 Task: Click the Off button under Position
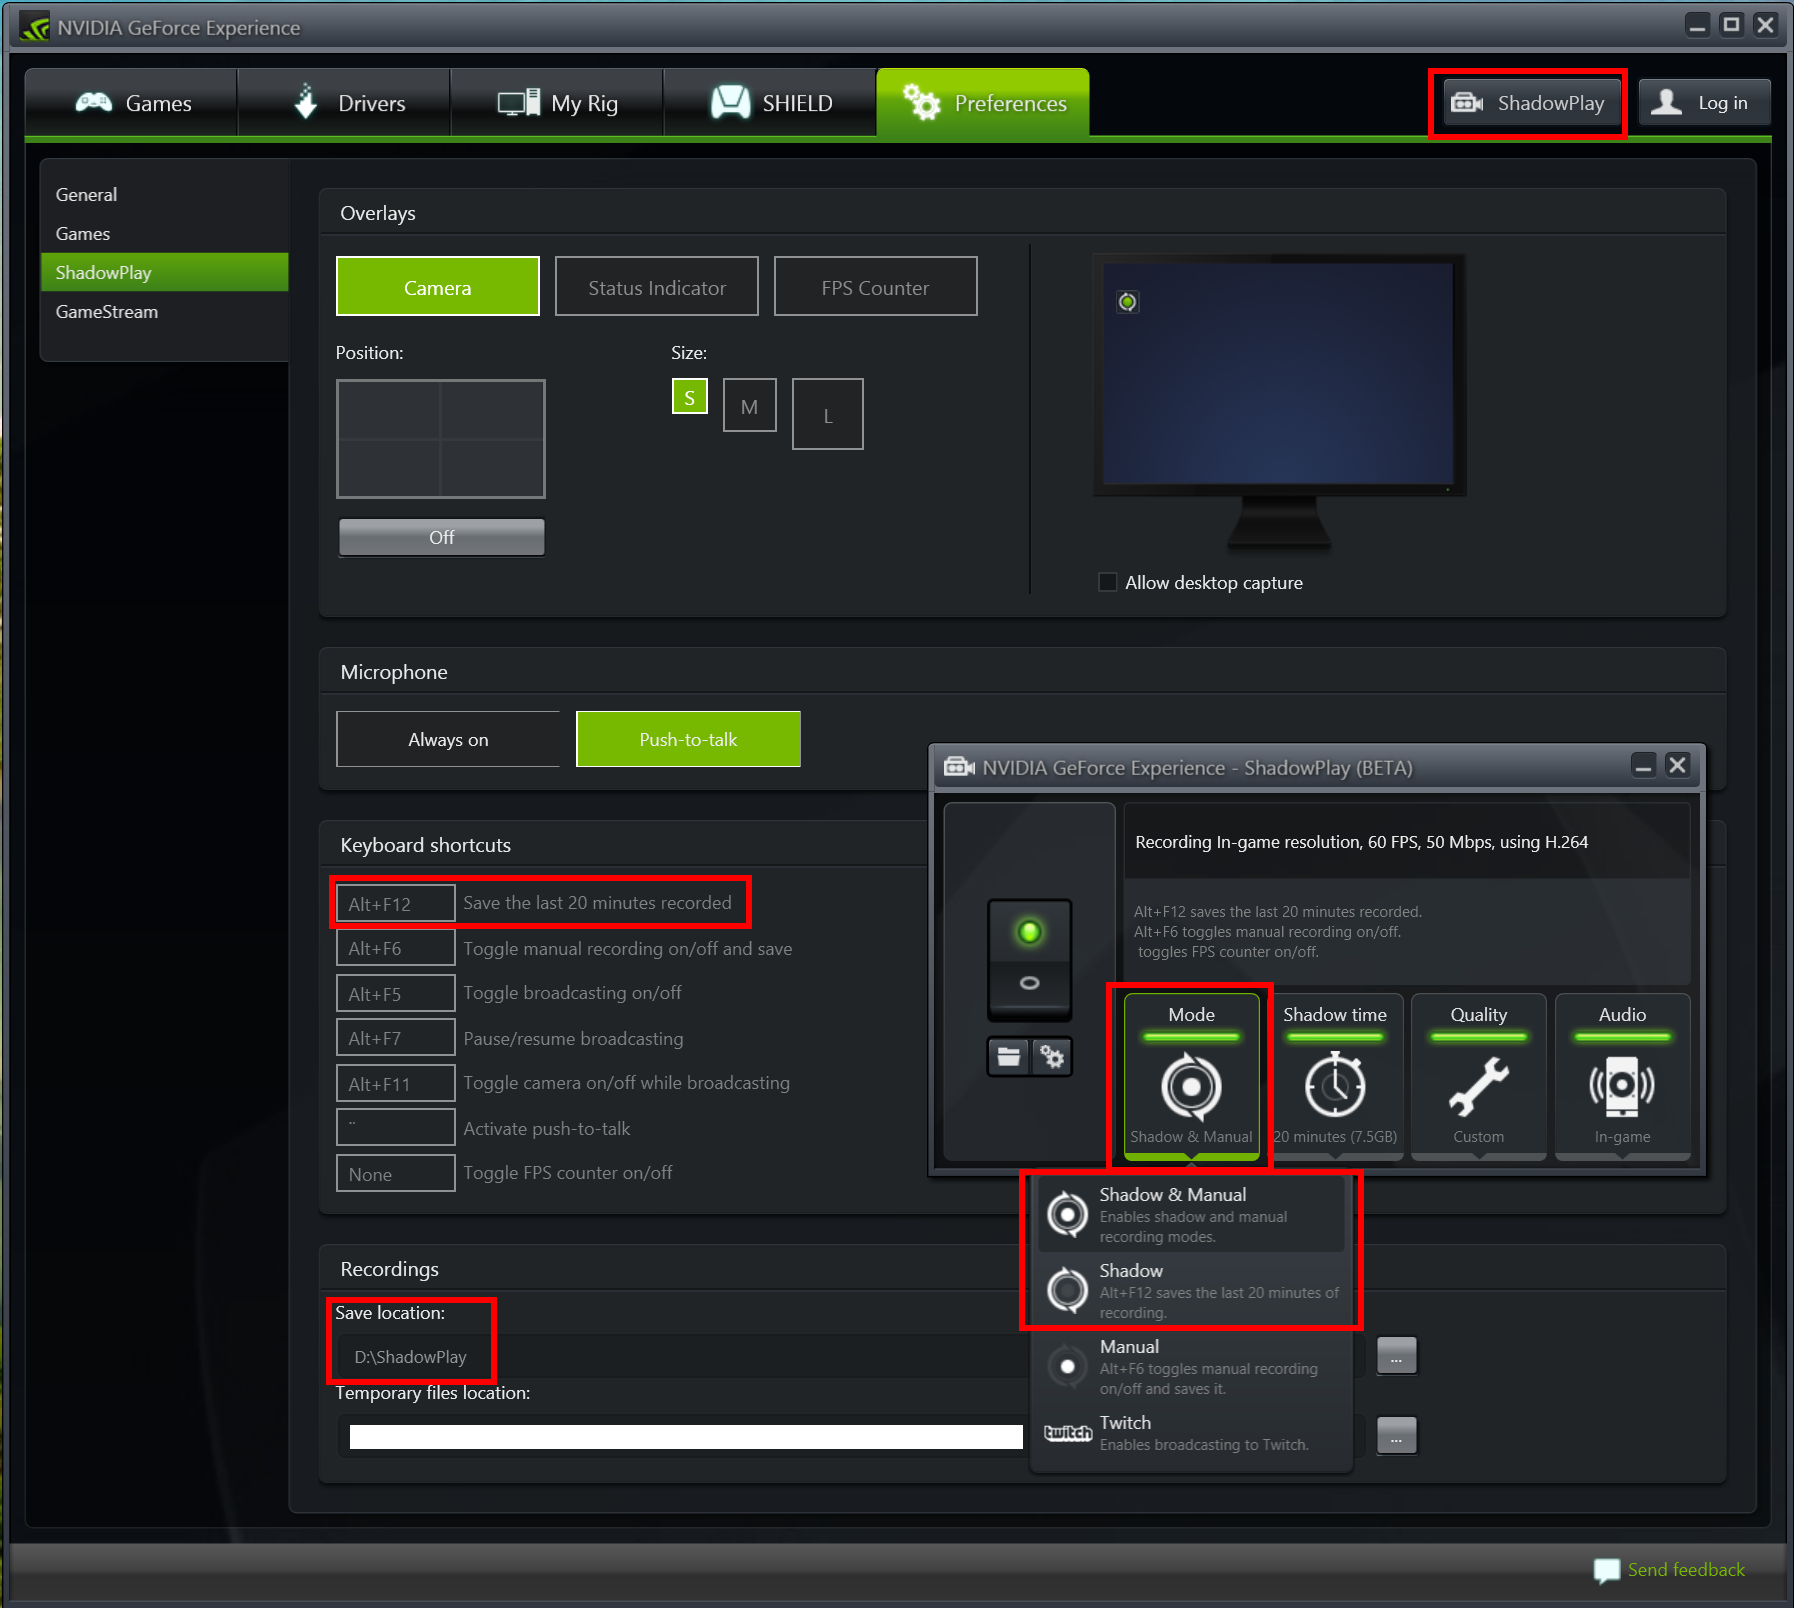coord(441,537)
